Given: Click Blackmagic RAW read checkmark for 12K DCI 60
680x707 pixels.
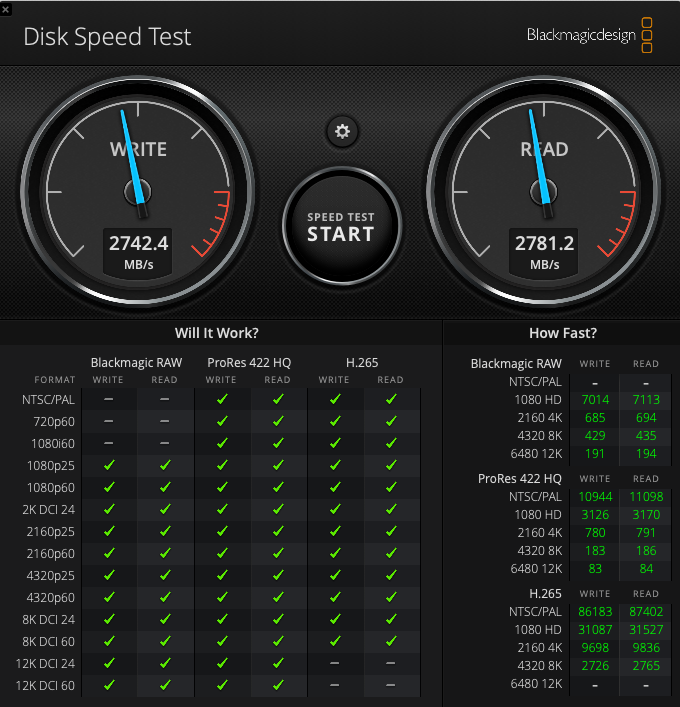Looking at the screenshot, I should click(165, 685).
